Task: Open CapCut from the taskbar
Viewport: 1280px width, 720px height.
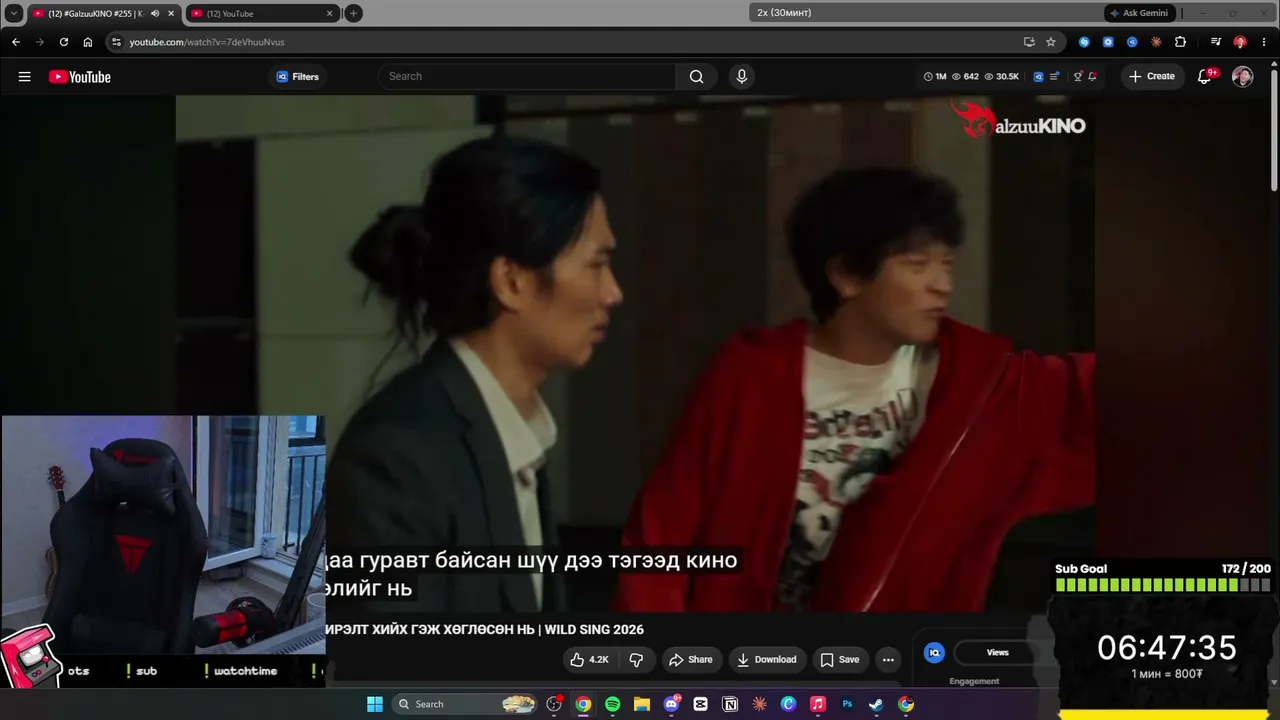Action: pyautogui.click(x=700, y=704)
